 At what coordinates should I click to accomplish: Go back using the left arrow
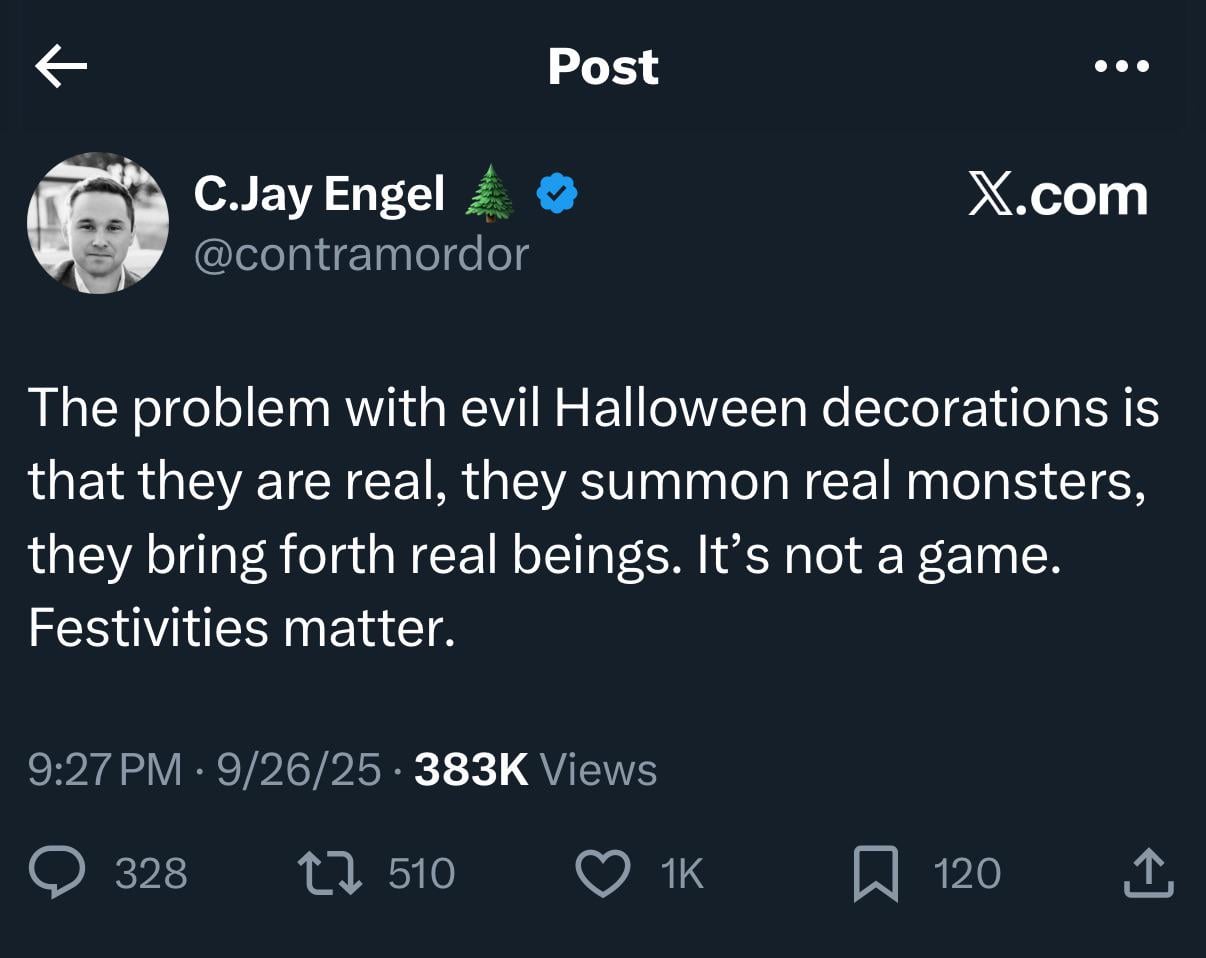pos(61,67)
